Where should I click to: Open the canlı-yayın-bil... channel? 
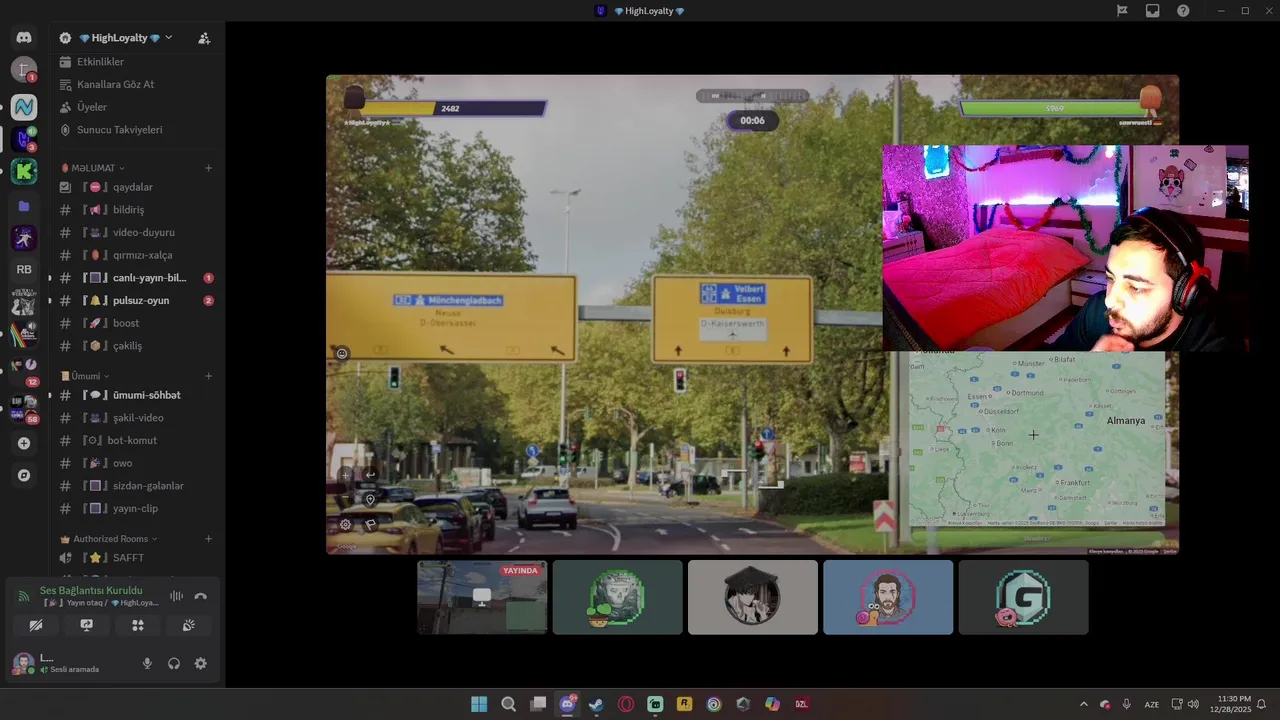[x=137, y=278]
